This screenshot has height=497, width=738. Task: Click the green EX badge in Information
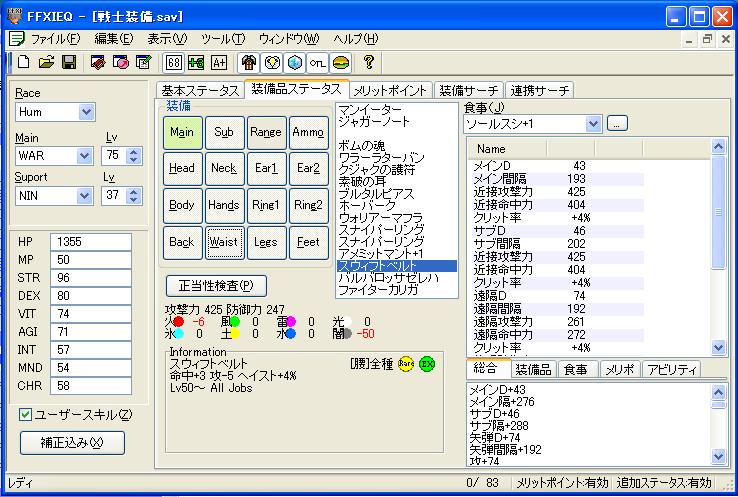427,364
